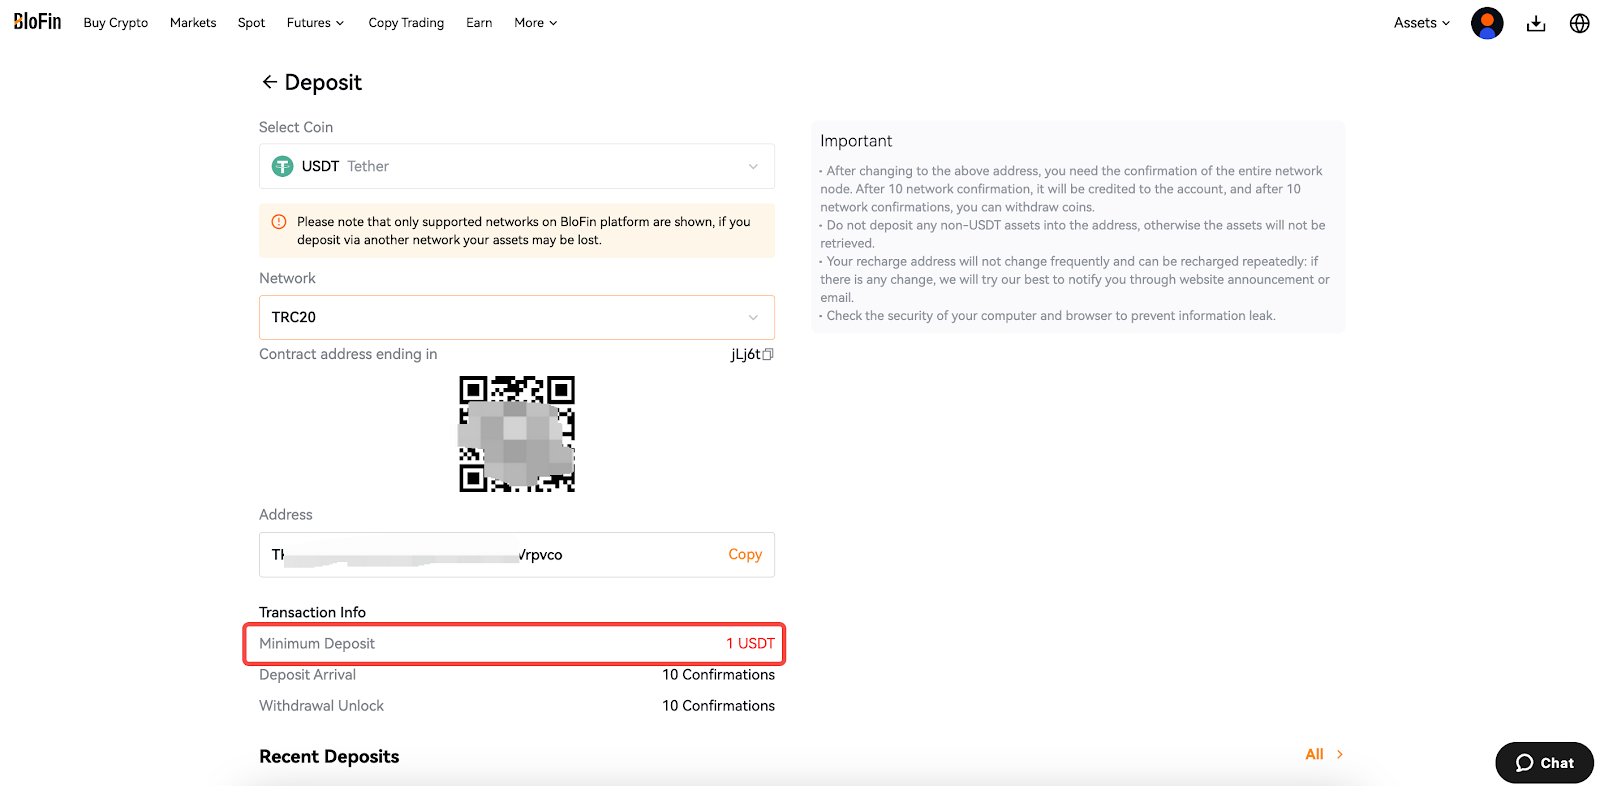1600x786 pixels.
Task: Click the Important notice heading
Action: click(x=856, y=141)
